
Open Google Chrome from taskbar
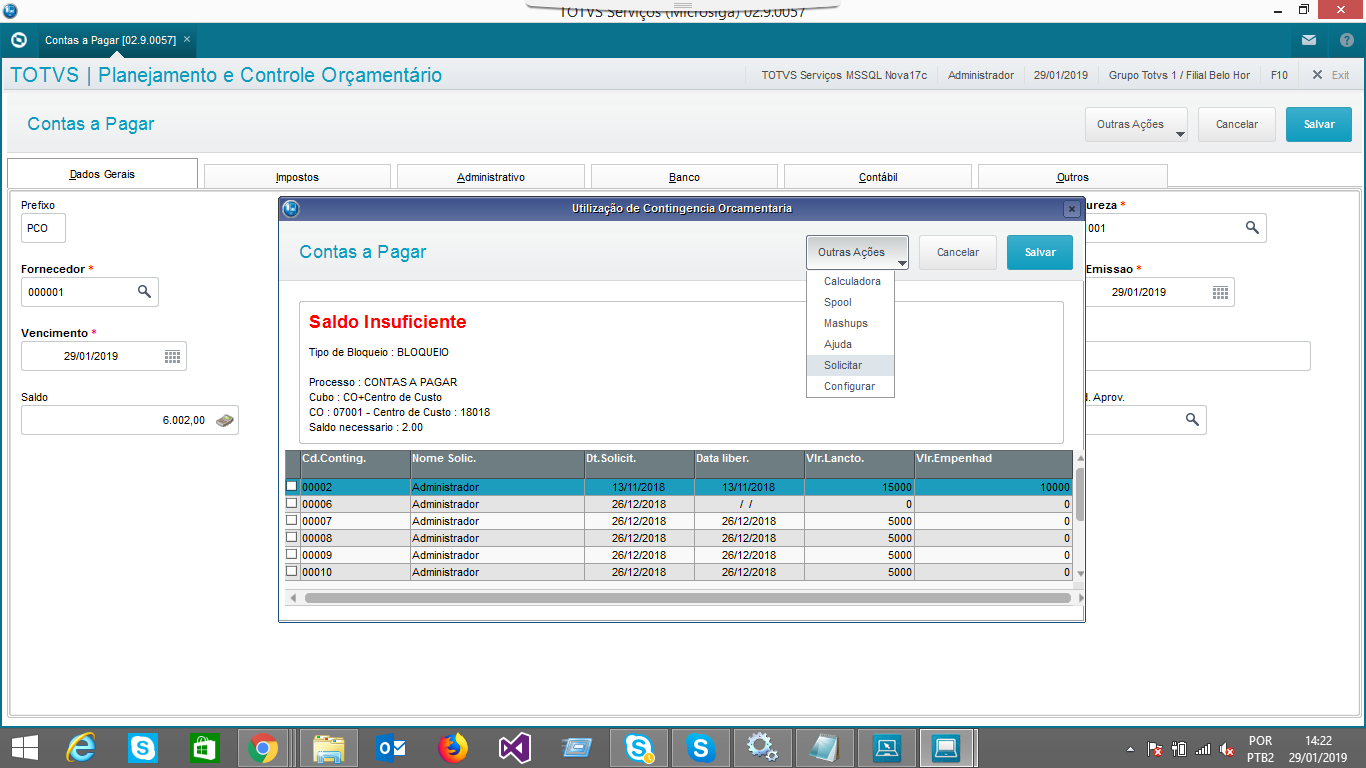pyautogui.click(x=263, y=748)
